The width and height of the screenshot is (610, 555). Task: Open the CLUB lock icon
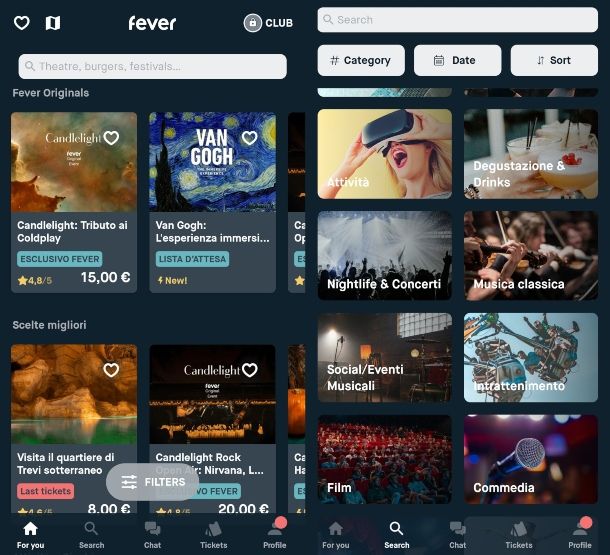tap(253, 23)
